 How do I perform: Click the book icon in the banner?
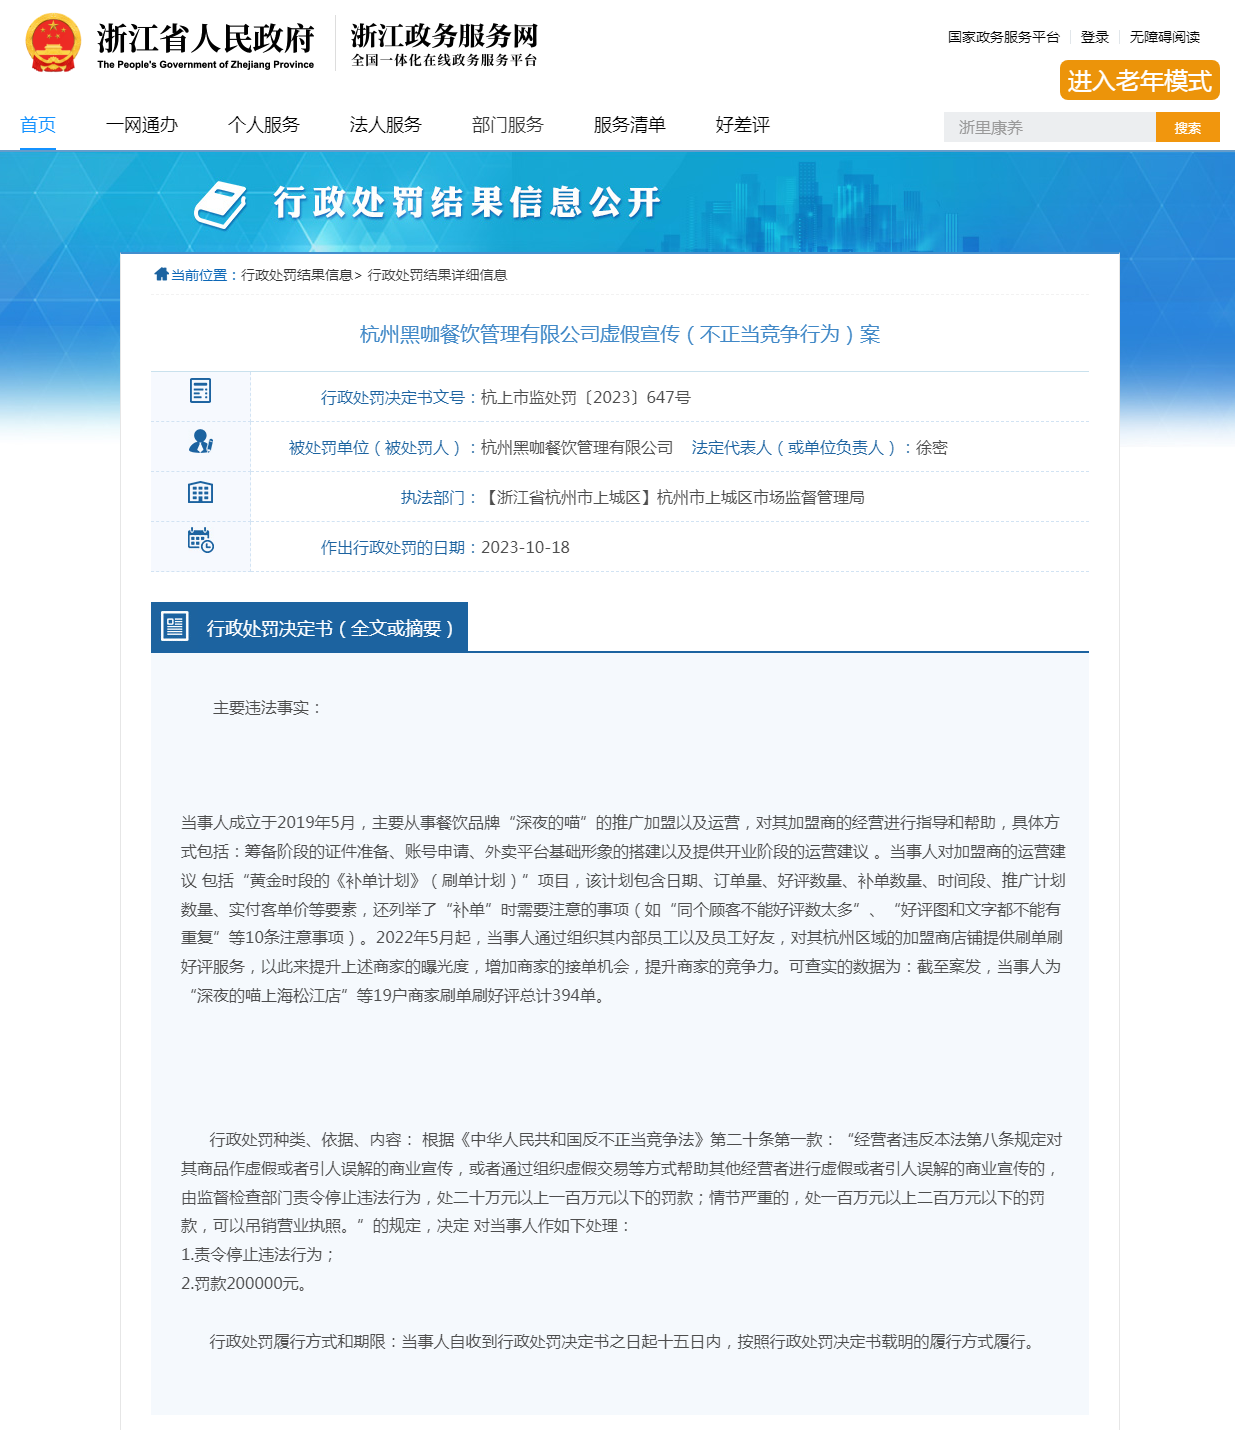(220, 205)
